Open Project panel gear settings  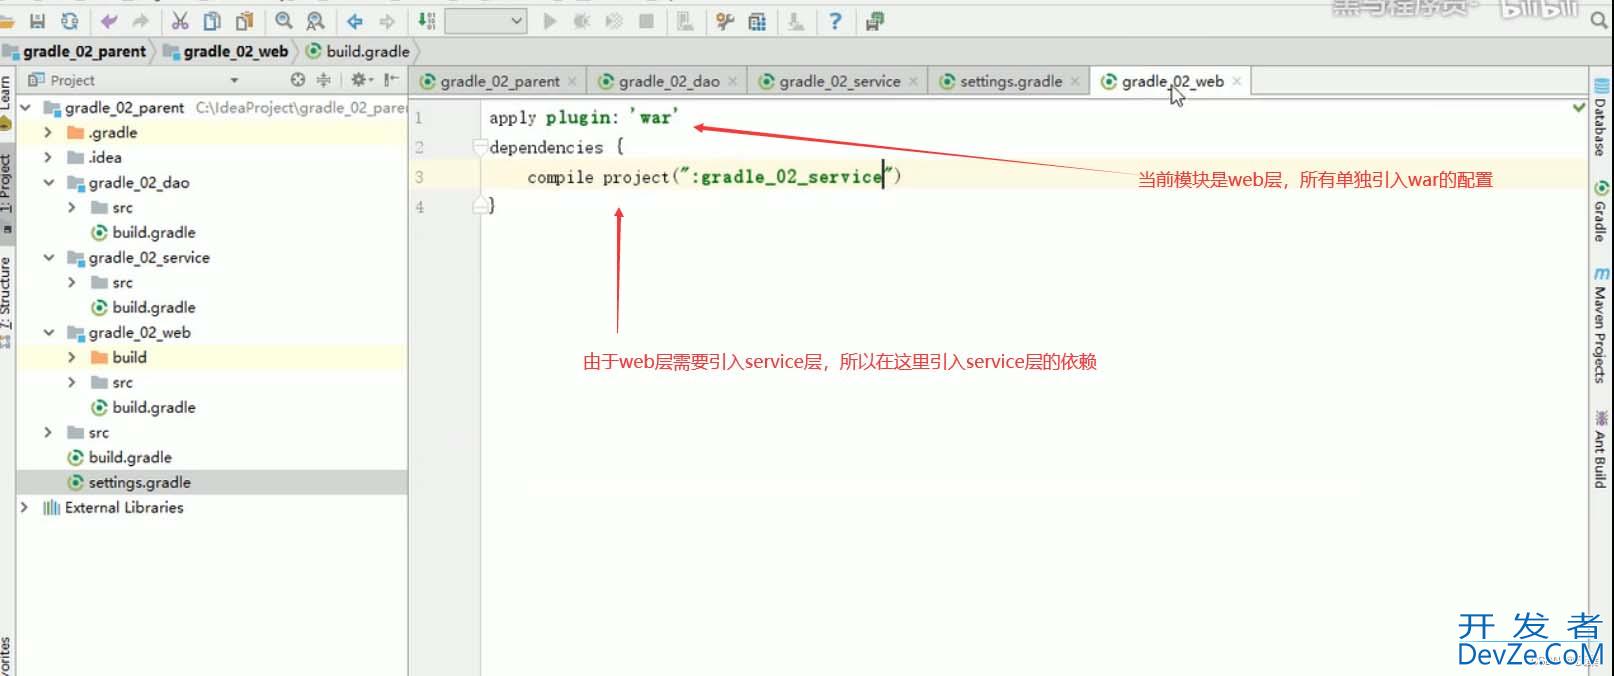[x=361, y=80]
